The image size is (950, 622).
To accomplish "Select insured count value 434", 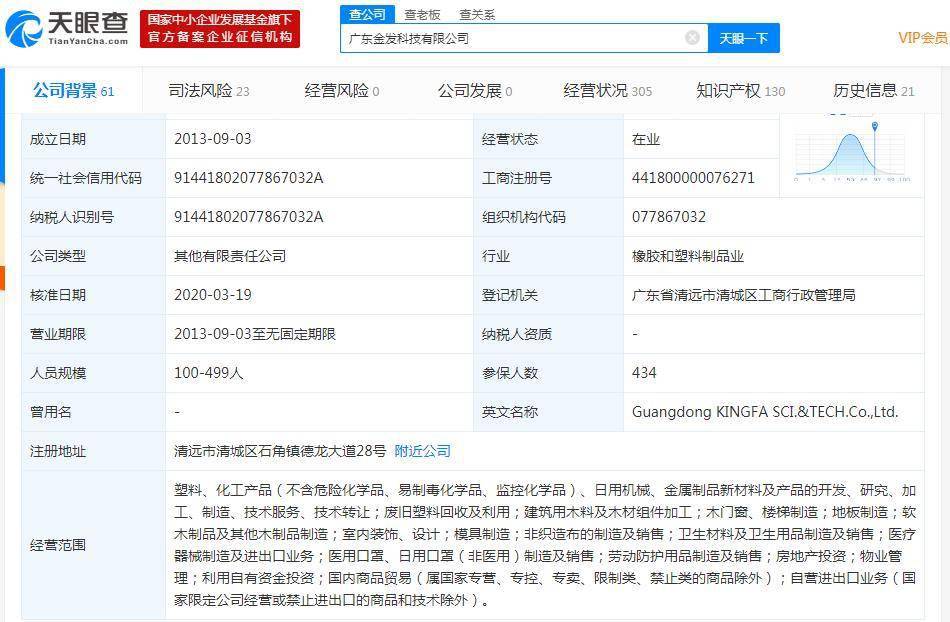I will (644, 373).
